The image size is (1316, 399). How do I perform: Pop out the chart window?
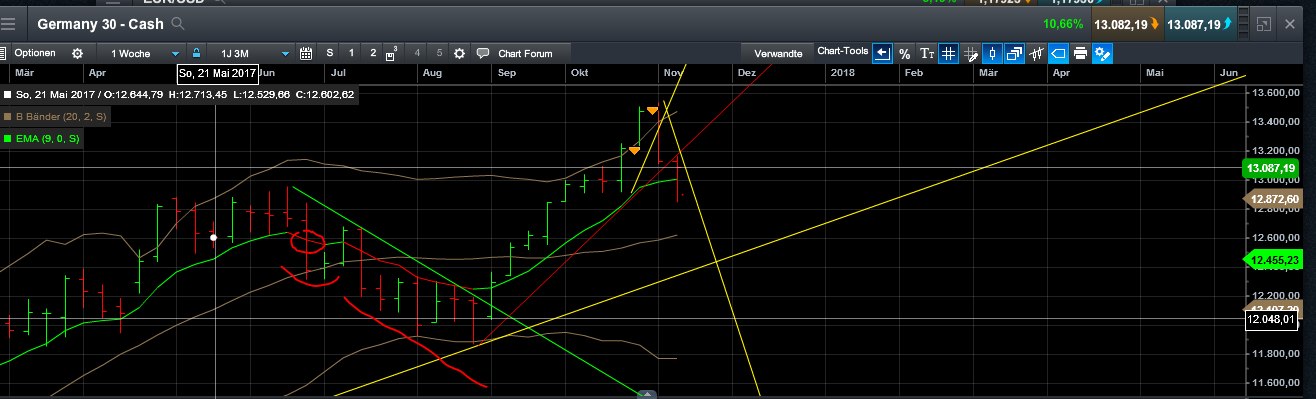pos(1263,23)
